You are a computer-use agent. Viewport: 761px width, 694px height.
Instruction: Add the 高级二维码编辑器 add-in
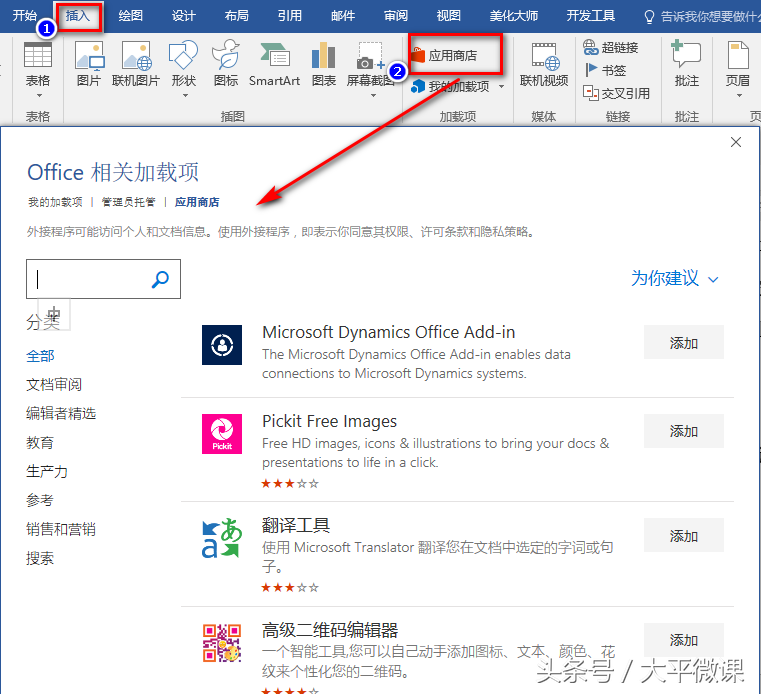coord(683,640)
